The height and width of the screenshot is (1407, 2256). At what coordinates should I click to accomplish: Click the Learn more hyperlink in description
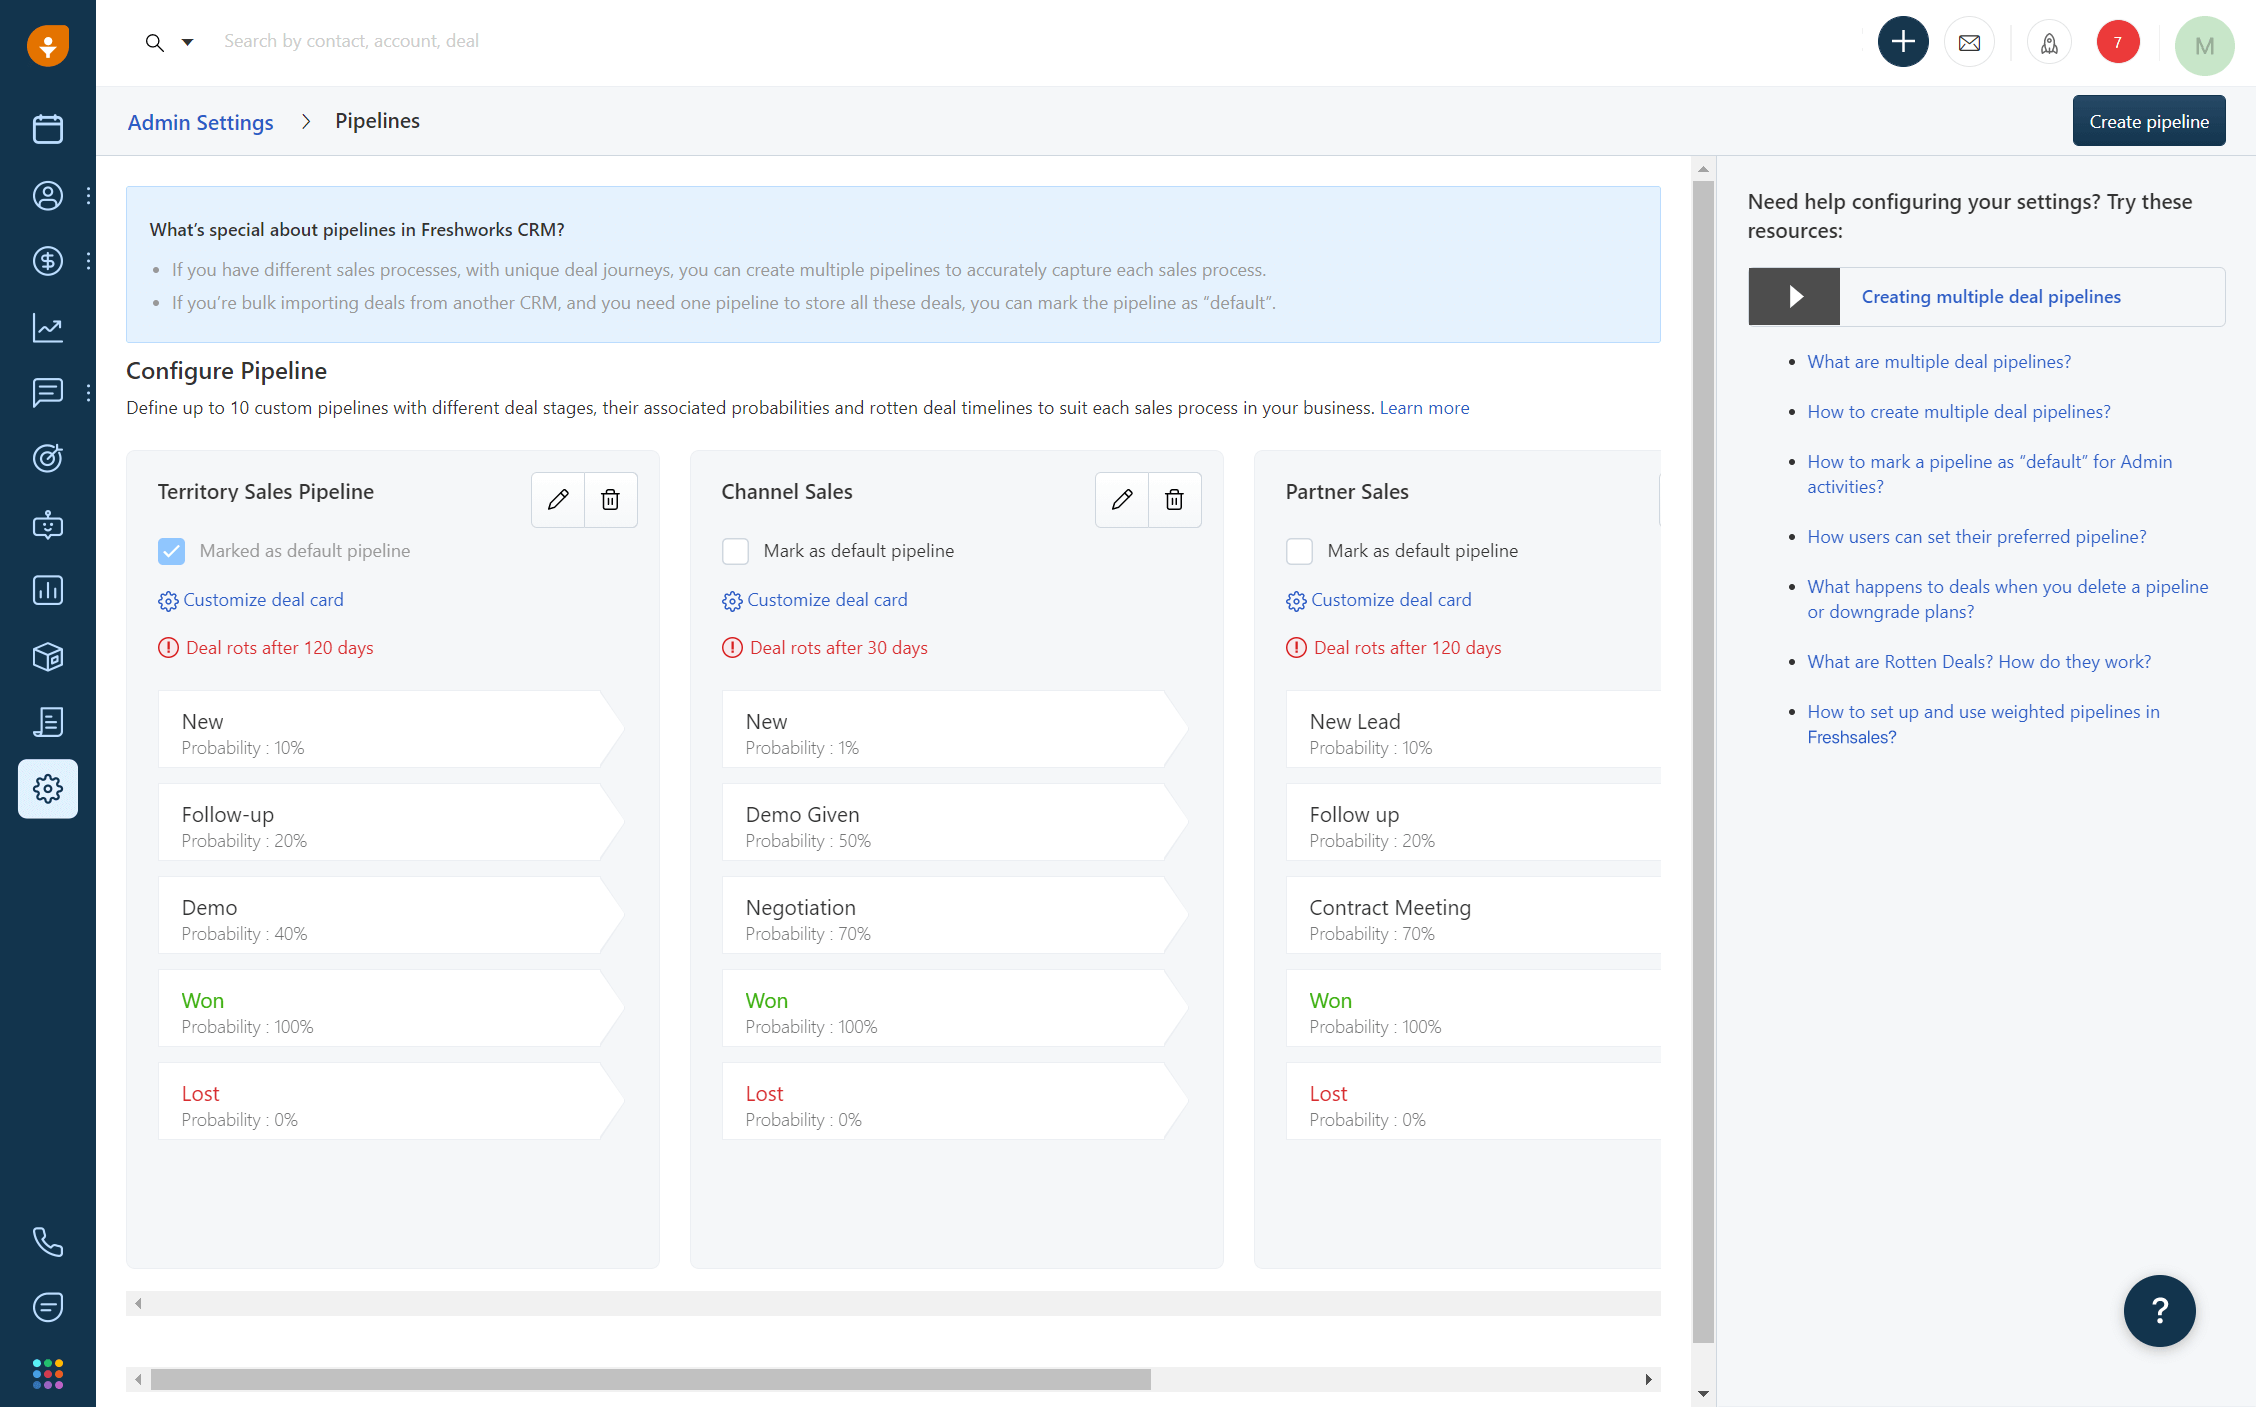[x=1425, y=407]
